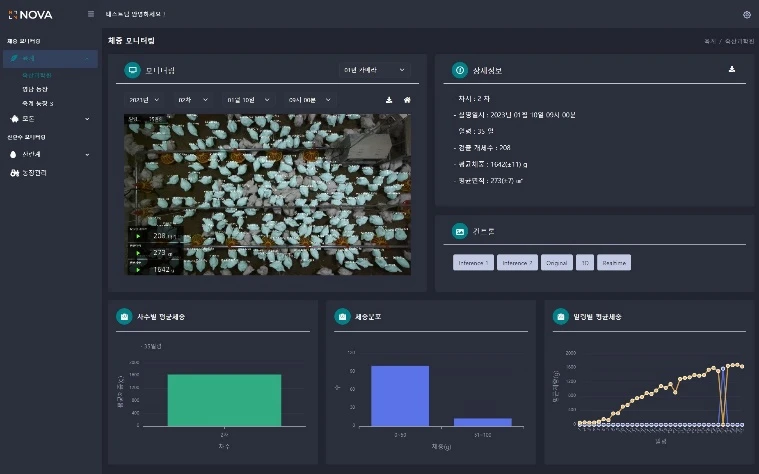Collapse the highlighted feather sidebar menu chevron
The image size is (759, 474).
point(87,59)
